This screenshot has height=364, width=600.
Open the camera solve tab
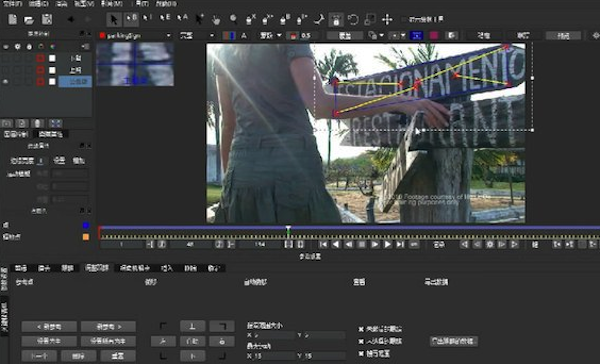135,268
